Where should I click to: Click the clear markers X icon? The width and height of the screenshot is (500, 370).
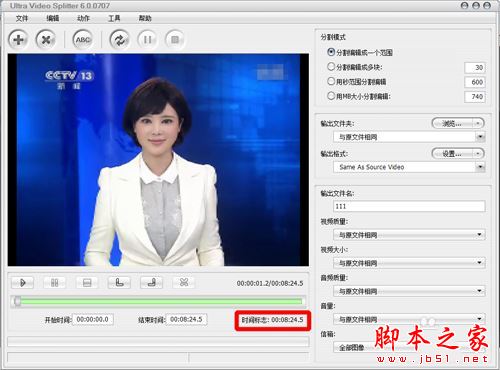184,283
